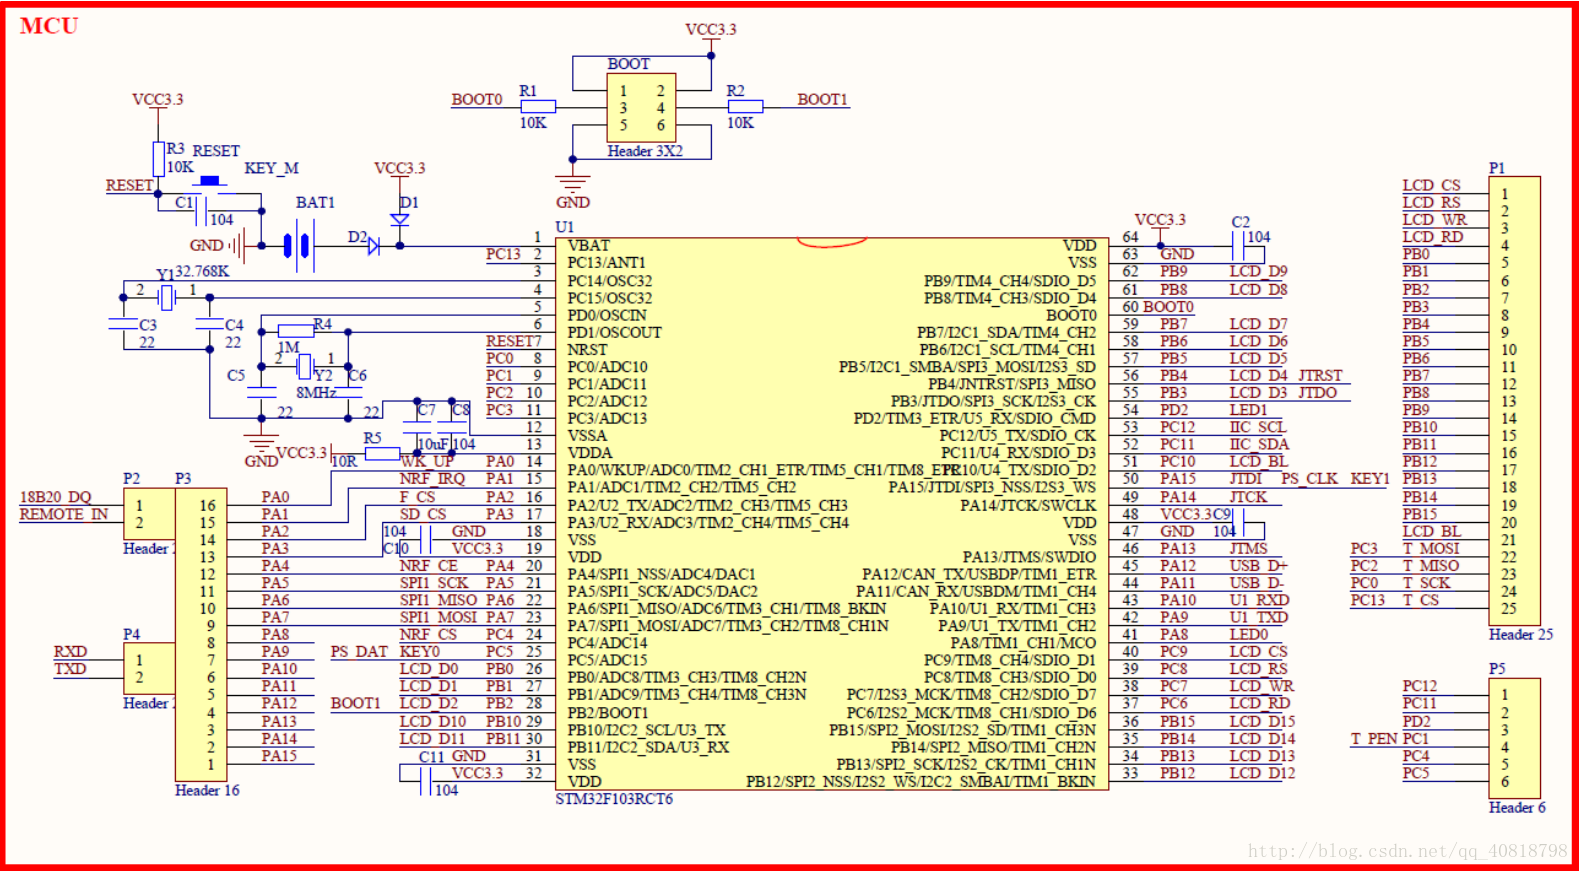Click the U1_TXD net label
Screen dimensions: 1579x871
[x=1259, y=617]
